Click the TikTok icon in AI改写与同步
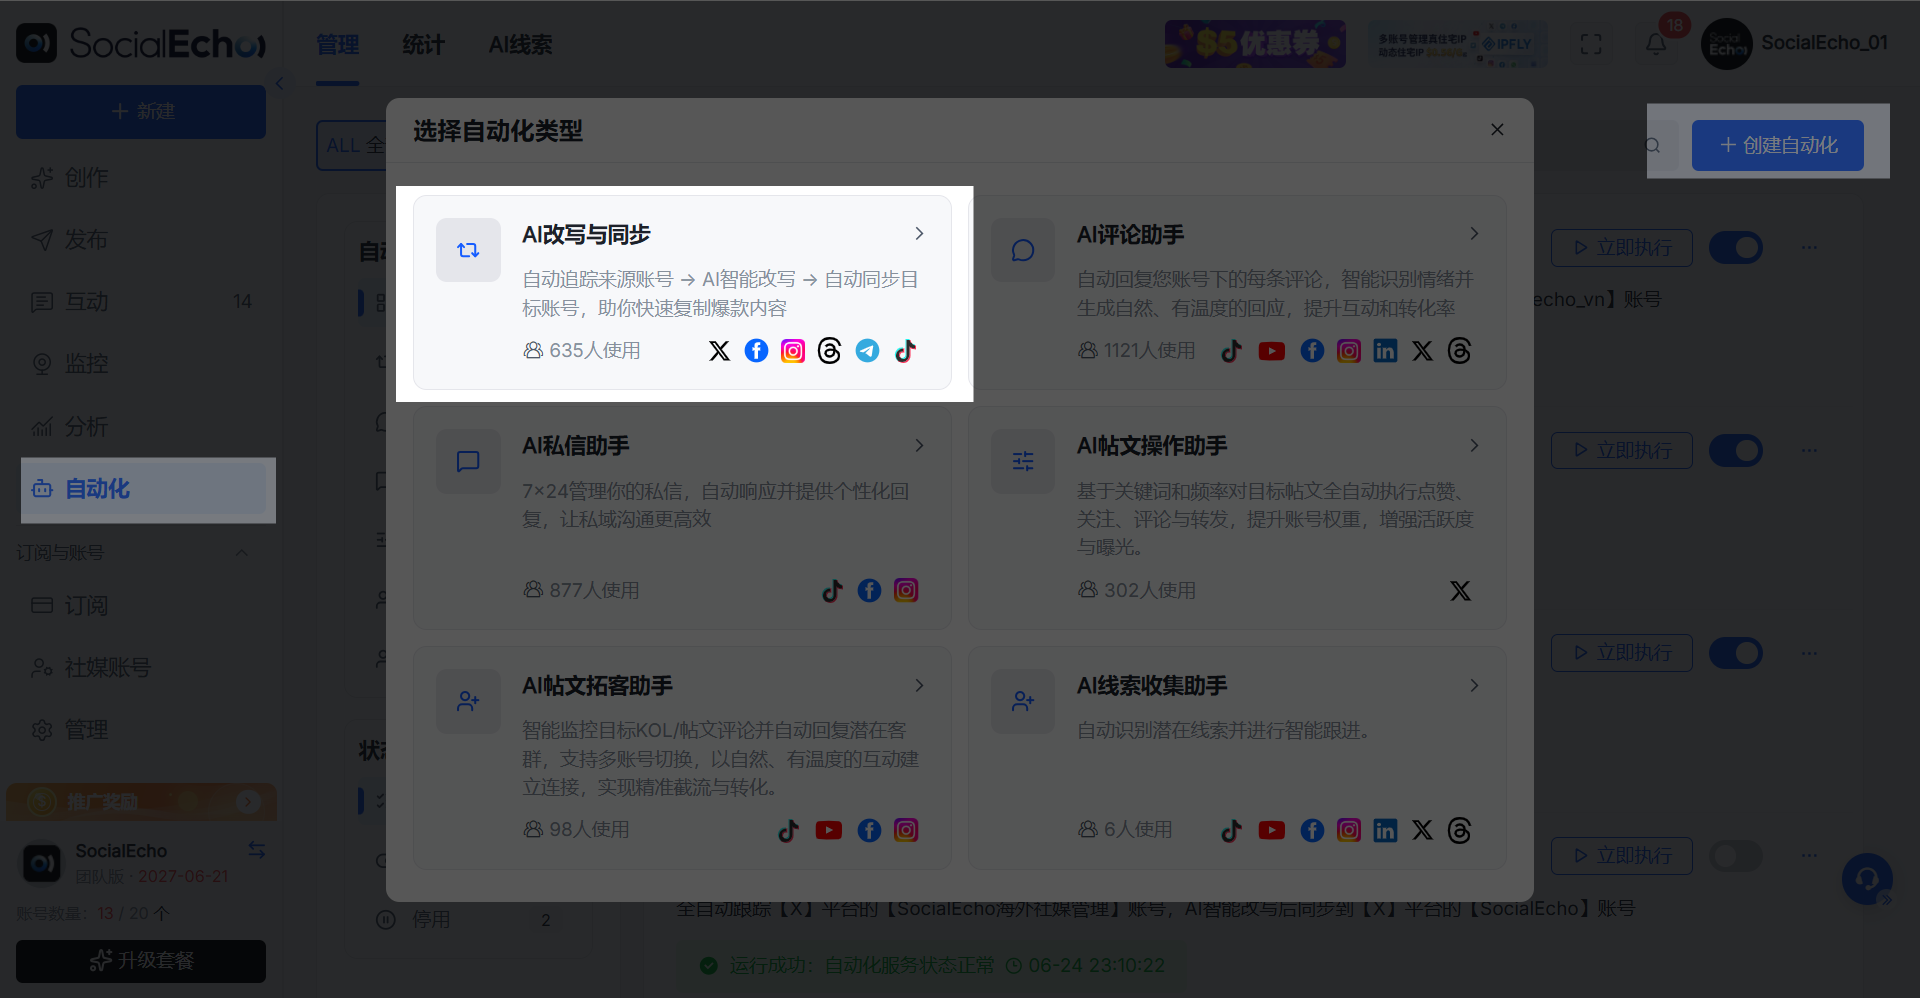 [x=905, y=351]
